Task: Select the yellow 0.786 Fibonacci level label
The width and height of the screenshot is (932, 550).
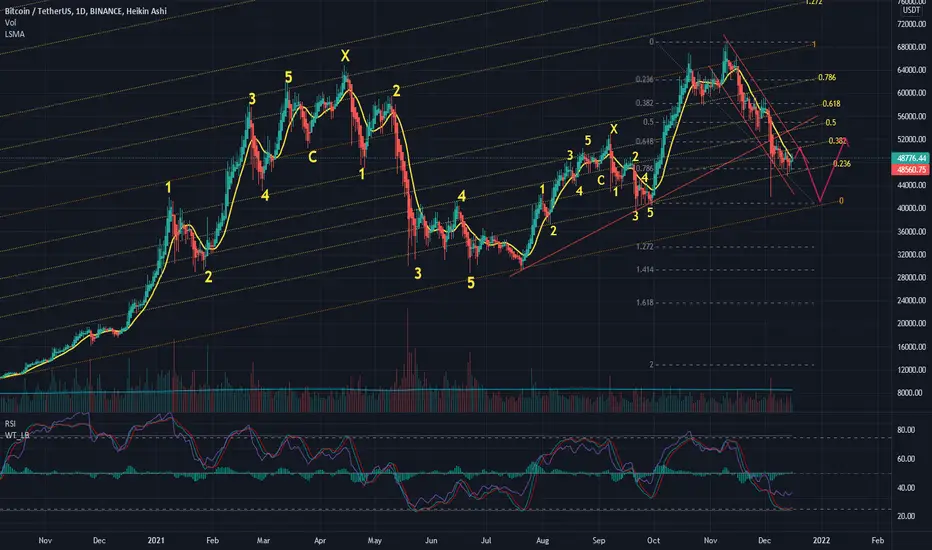Action: click(827, 77)
